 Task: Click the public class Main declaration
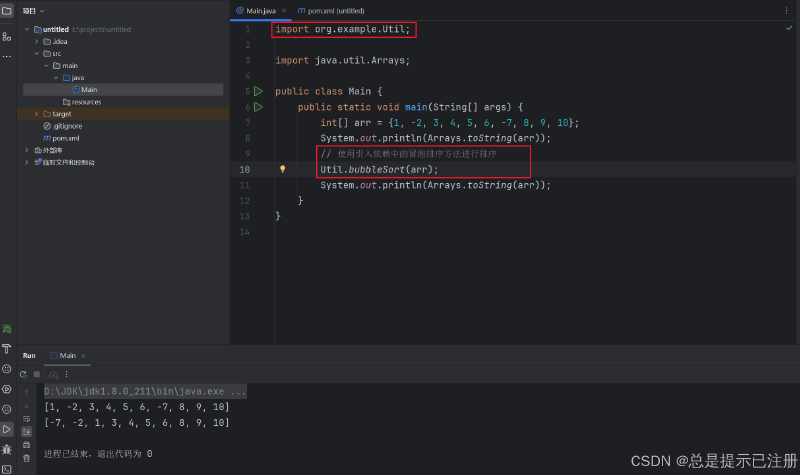point(329,92)
